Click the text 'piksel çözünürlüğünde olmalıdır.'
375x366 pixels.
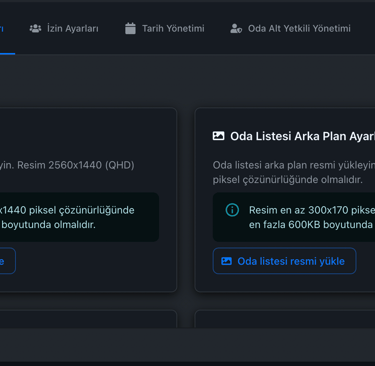pyautogui.click(x=287, y=180)
